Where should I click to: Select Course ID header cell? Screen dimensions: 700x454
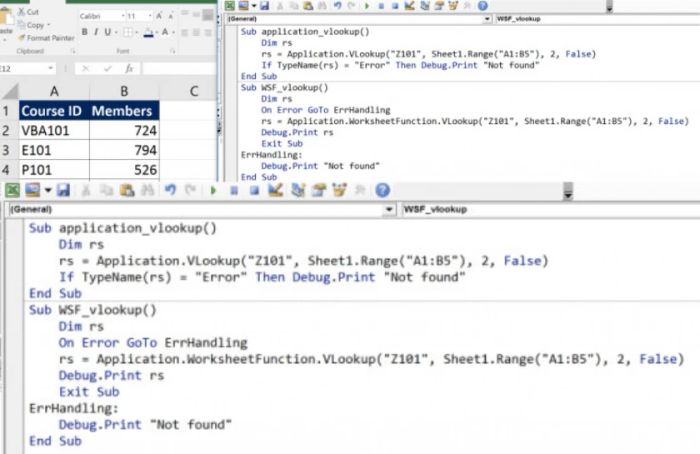tap(54, 111)
